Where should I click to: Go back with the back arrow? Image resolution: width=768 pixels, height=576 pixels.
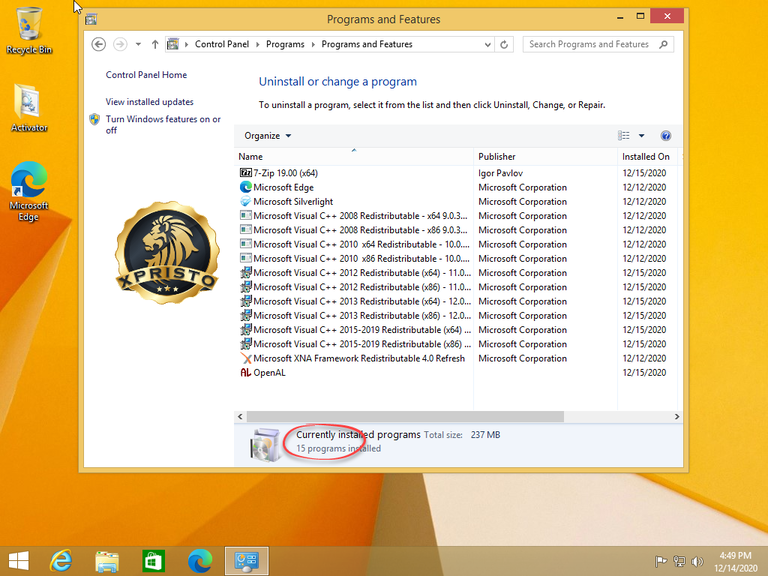point(98,44)
